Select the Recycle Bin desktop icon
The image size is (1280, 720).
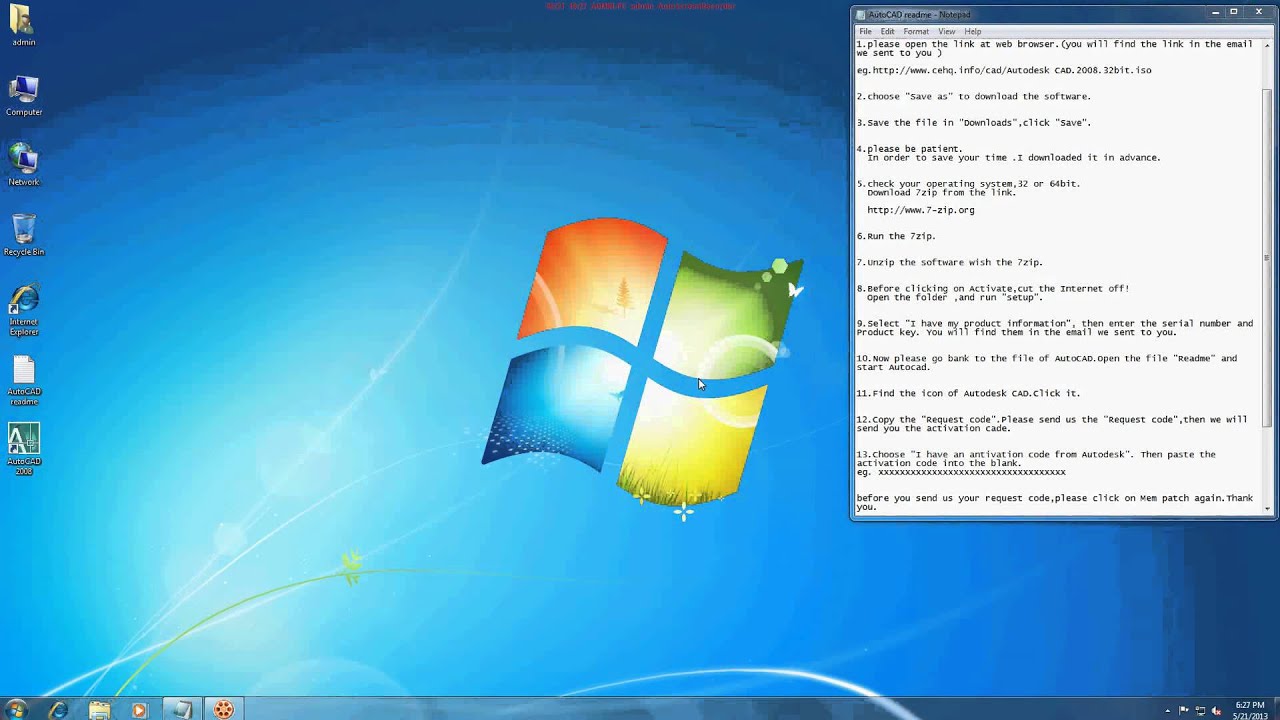[x=24, y=231]
